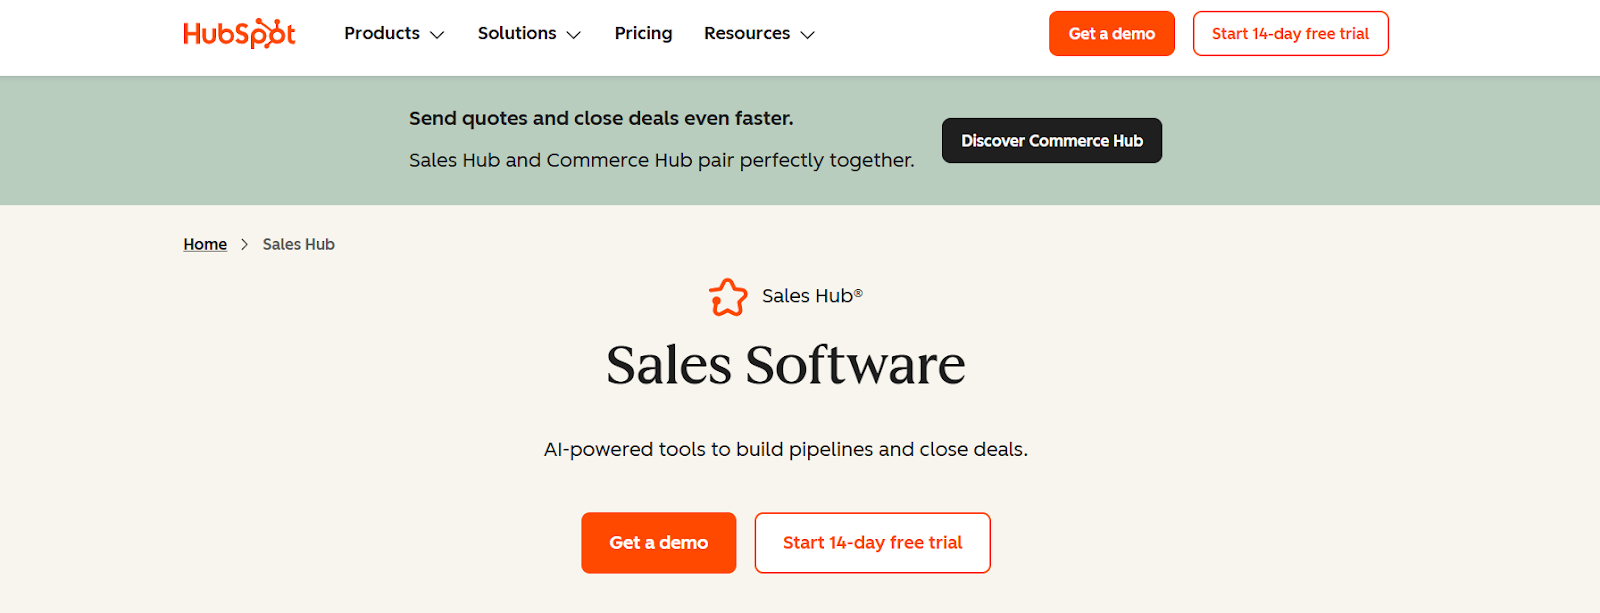Screen dimensions: 1600x613
Task: Start the 14-day free trial from the header
Action: pos(1289,33)
